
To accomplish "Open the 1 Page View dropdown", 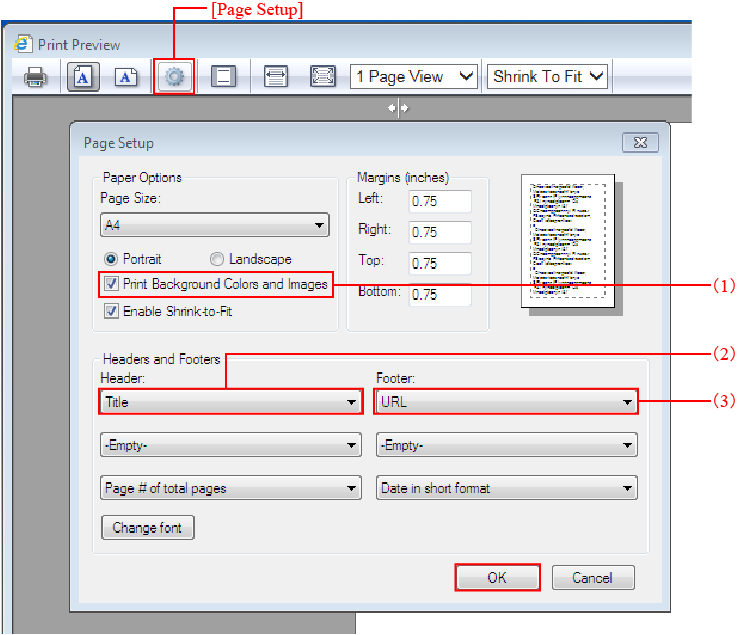I will pos(414,77).
